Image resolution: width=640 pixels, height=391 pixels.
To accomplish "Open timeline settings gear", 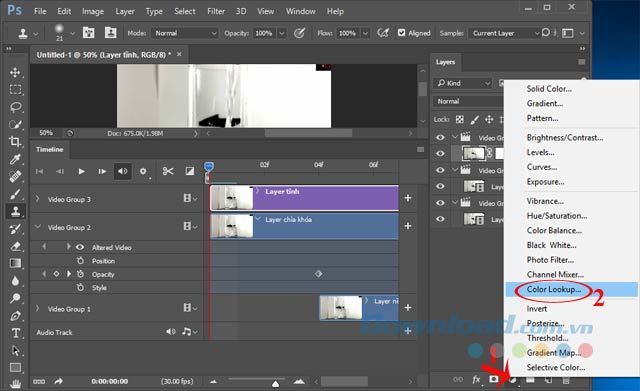I will (143, 171).
